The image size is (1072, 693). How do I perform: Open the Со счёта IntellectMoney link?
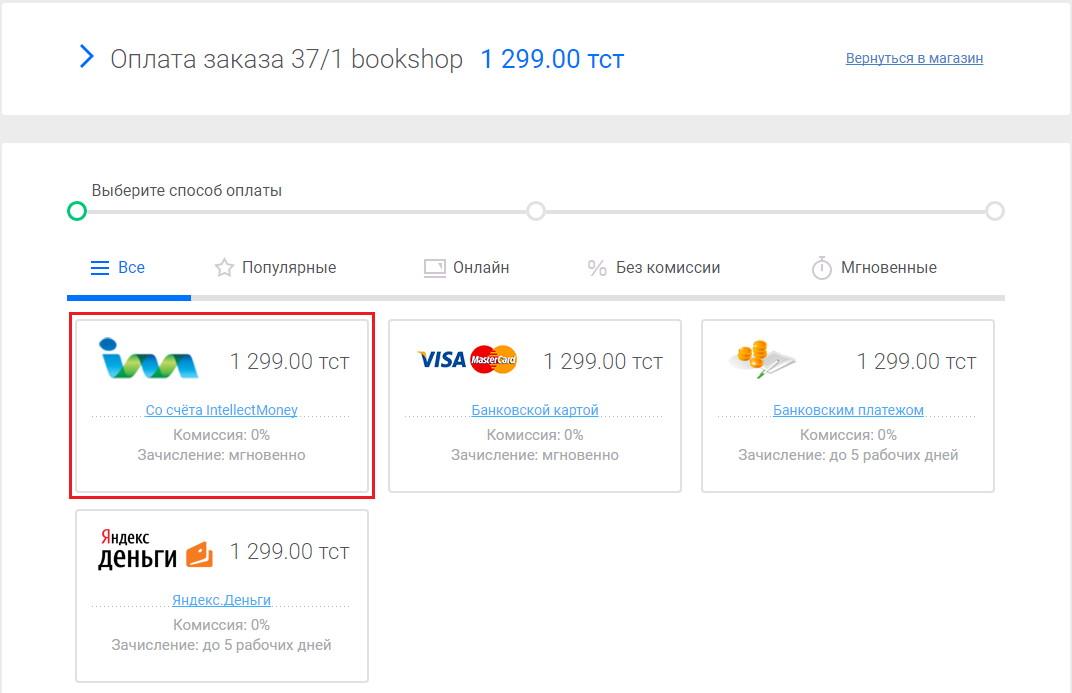(221, 410)
